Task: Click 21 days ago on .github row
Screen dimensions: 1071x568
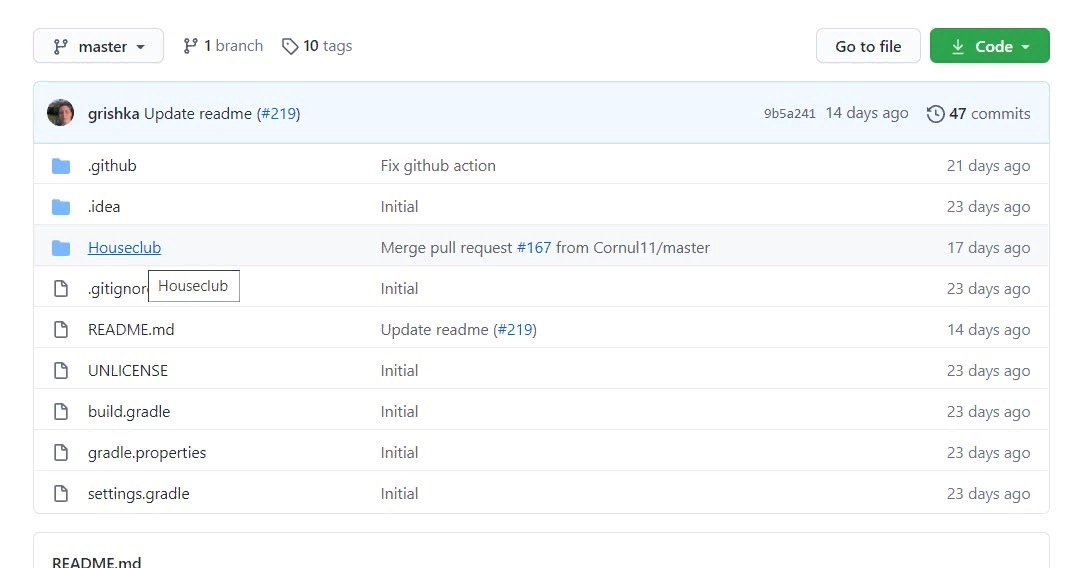Action: pyautogui.click(x=988, y=166)
